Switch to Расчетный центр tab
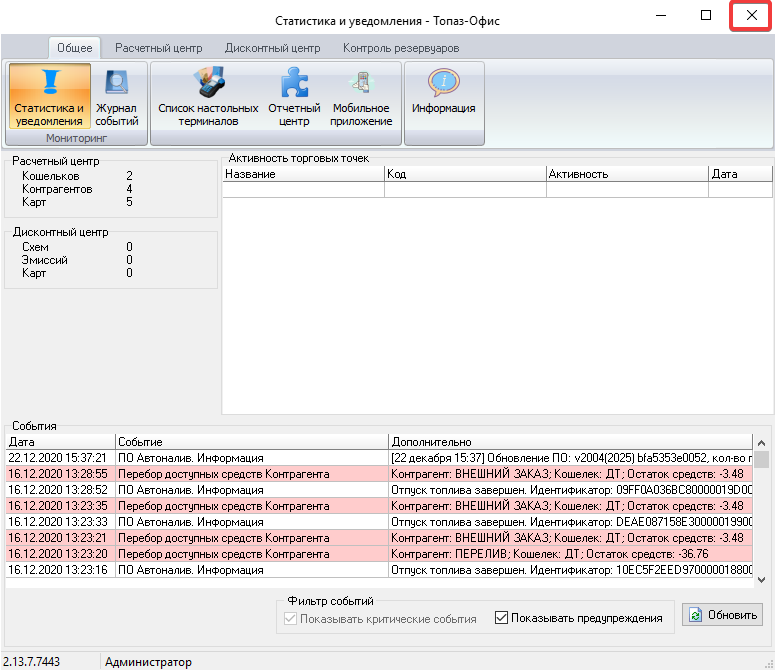 click(x=159, y=48)
